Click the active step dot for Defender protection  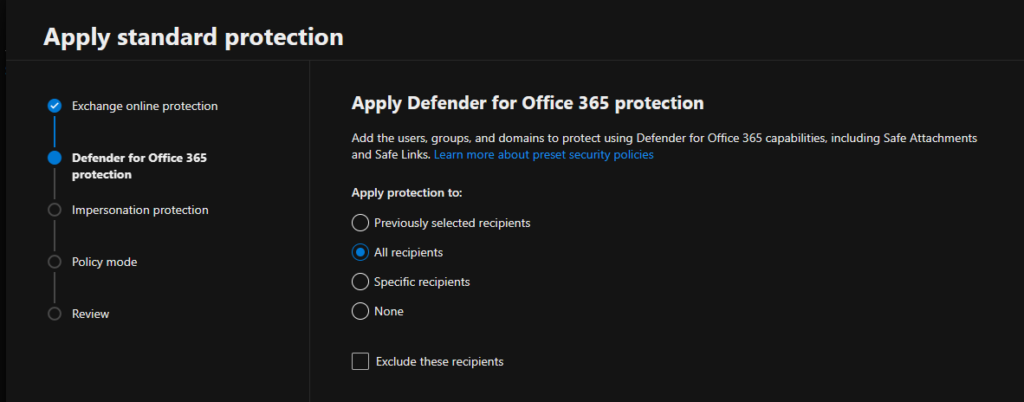coord(54,158)
